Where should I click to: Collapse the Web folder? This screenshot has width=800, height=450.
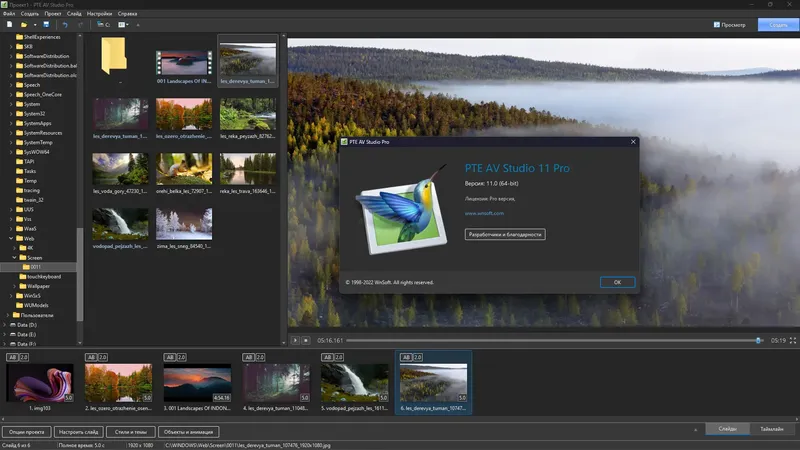click(x=11, y=238)
